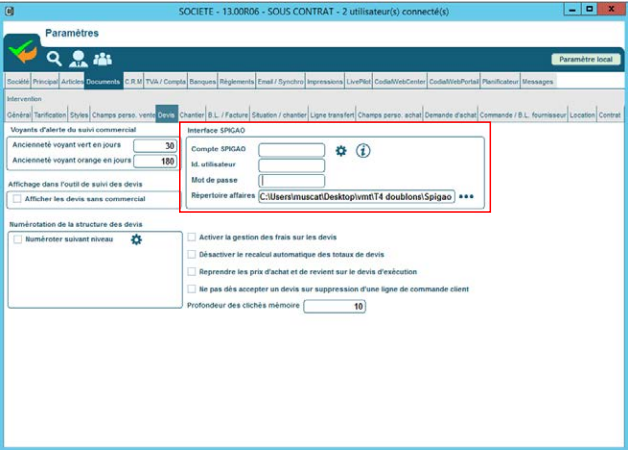This screenshot has width=628, height=450.
Task: Click the application icon in title bar
Action: (10, 11)
